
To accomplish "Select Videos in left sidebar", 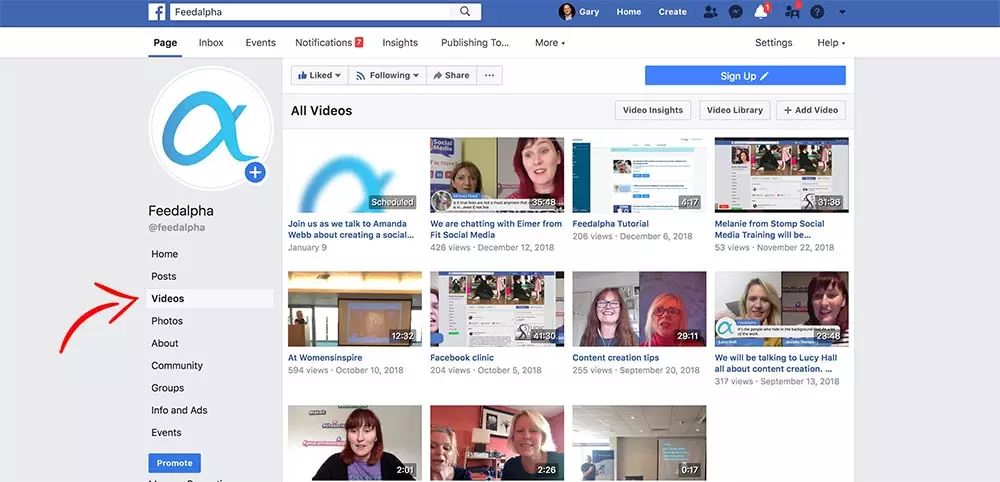I will click(x=210, y=298).
